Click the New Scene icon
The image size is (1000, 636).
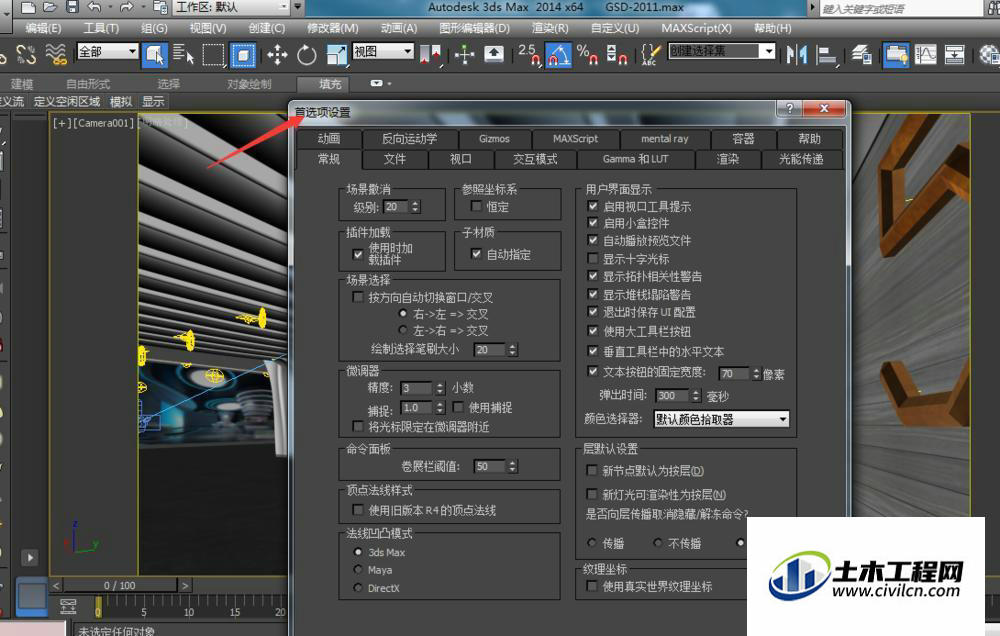point(27,8)
